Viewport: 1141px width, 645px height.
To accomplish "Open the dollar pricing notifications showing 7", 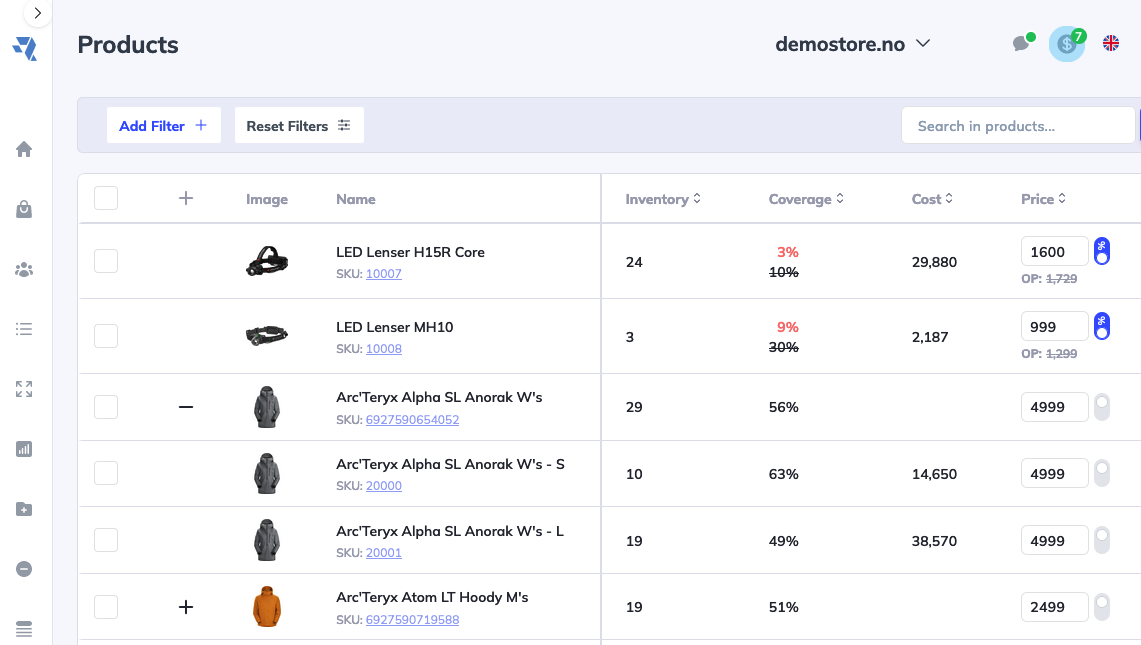I will [x=1066, y=44].
